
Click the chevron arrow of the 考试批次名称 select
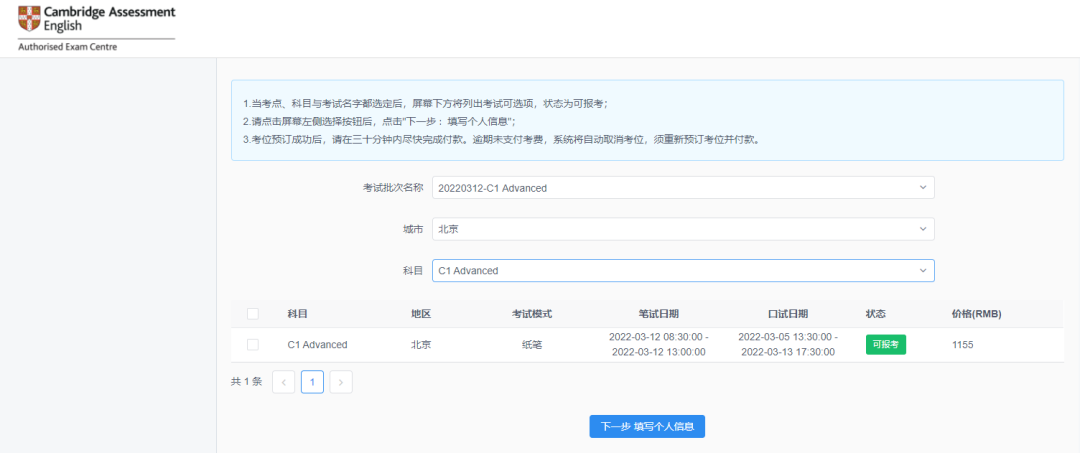[x=923, y=187]
